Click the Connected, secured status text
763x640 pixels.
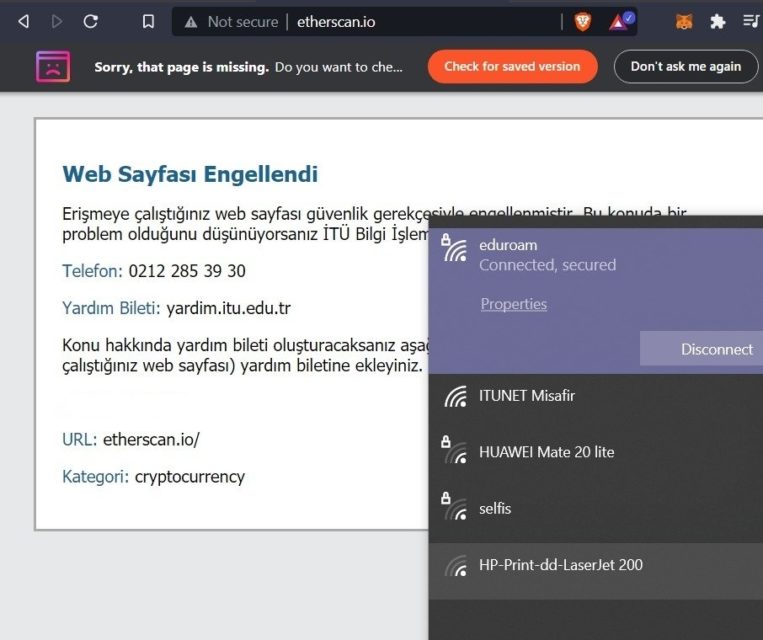[547, 265]
